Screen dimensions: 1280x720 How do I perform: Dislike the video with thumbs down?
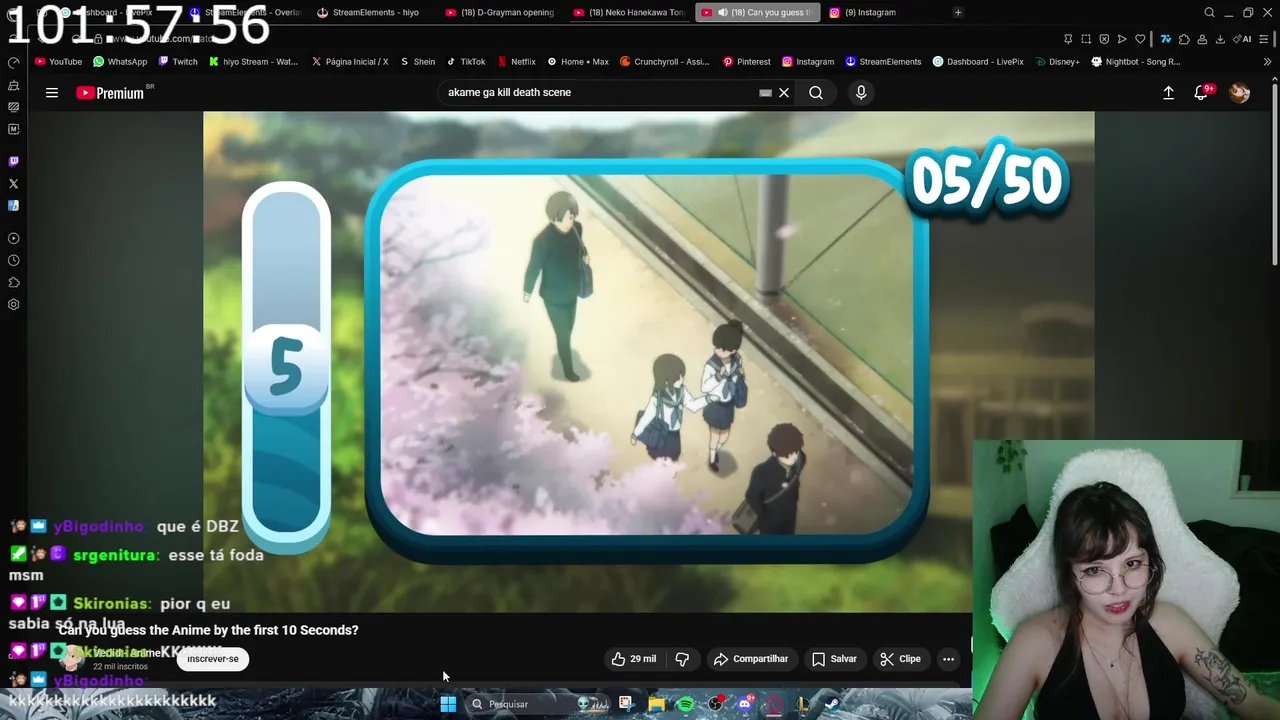coord(682,659)
